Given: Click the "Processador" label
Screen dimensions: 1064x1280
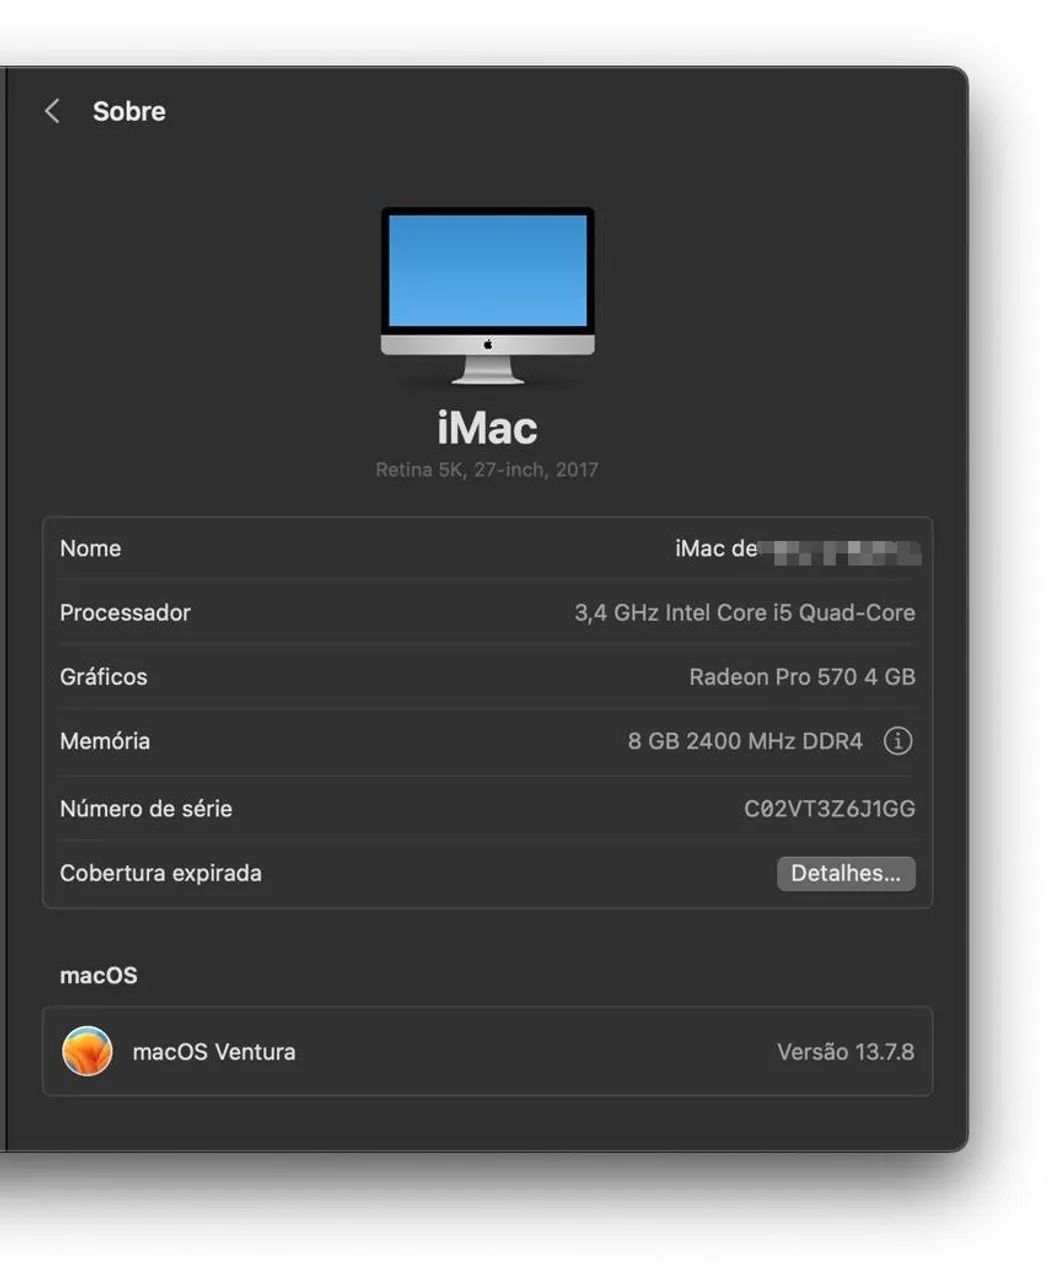Looking at the screenshot, I should coord(125,612).
